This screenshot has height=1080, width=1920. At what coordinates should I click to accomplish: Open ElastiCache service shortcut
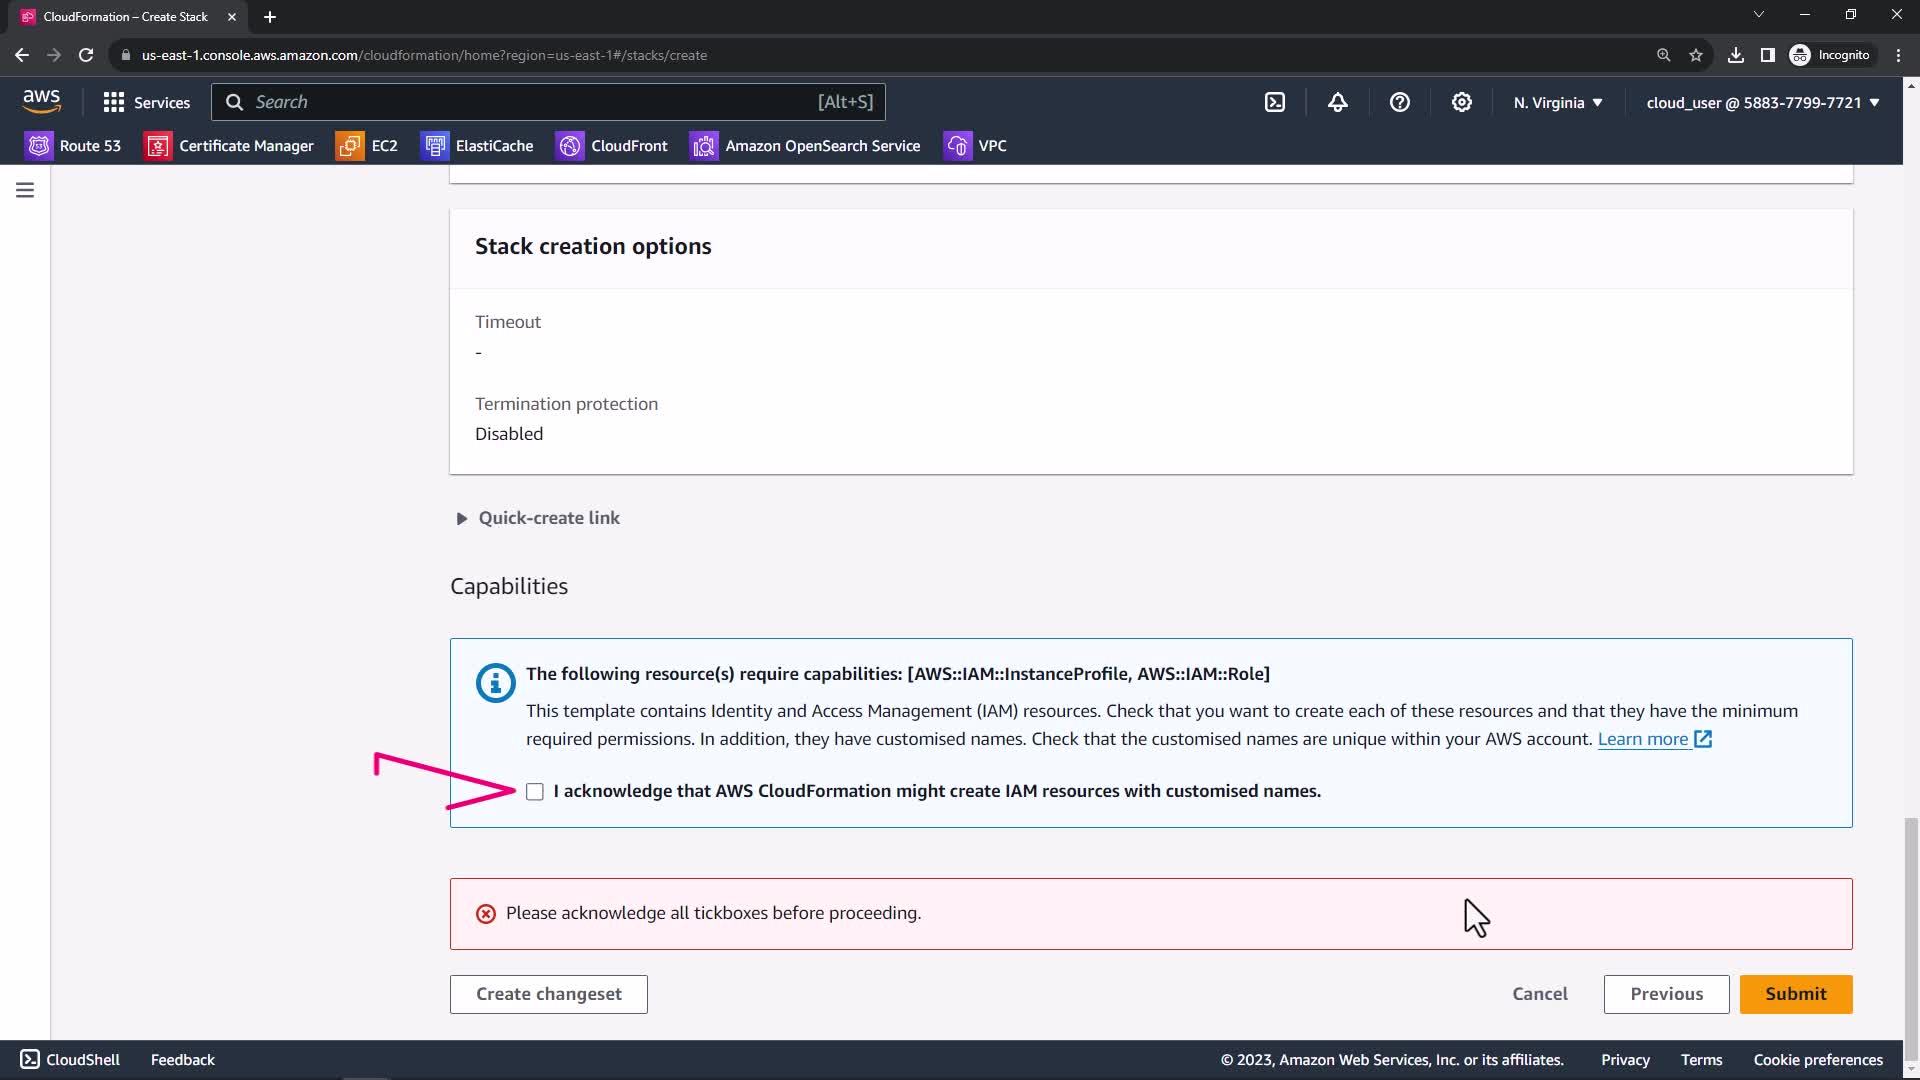click(x=477, y=146)
